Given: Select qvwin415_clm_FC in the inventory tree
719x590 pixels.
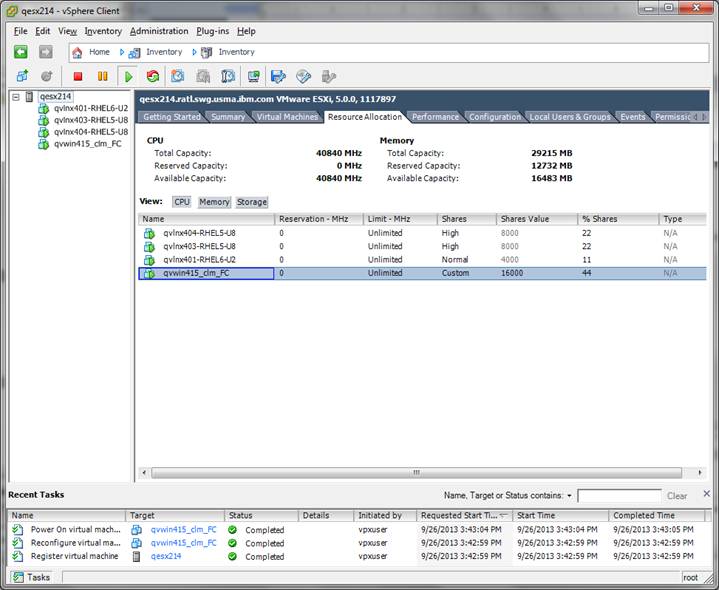Looking at the screenshot, I should (88, 144).
